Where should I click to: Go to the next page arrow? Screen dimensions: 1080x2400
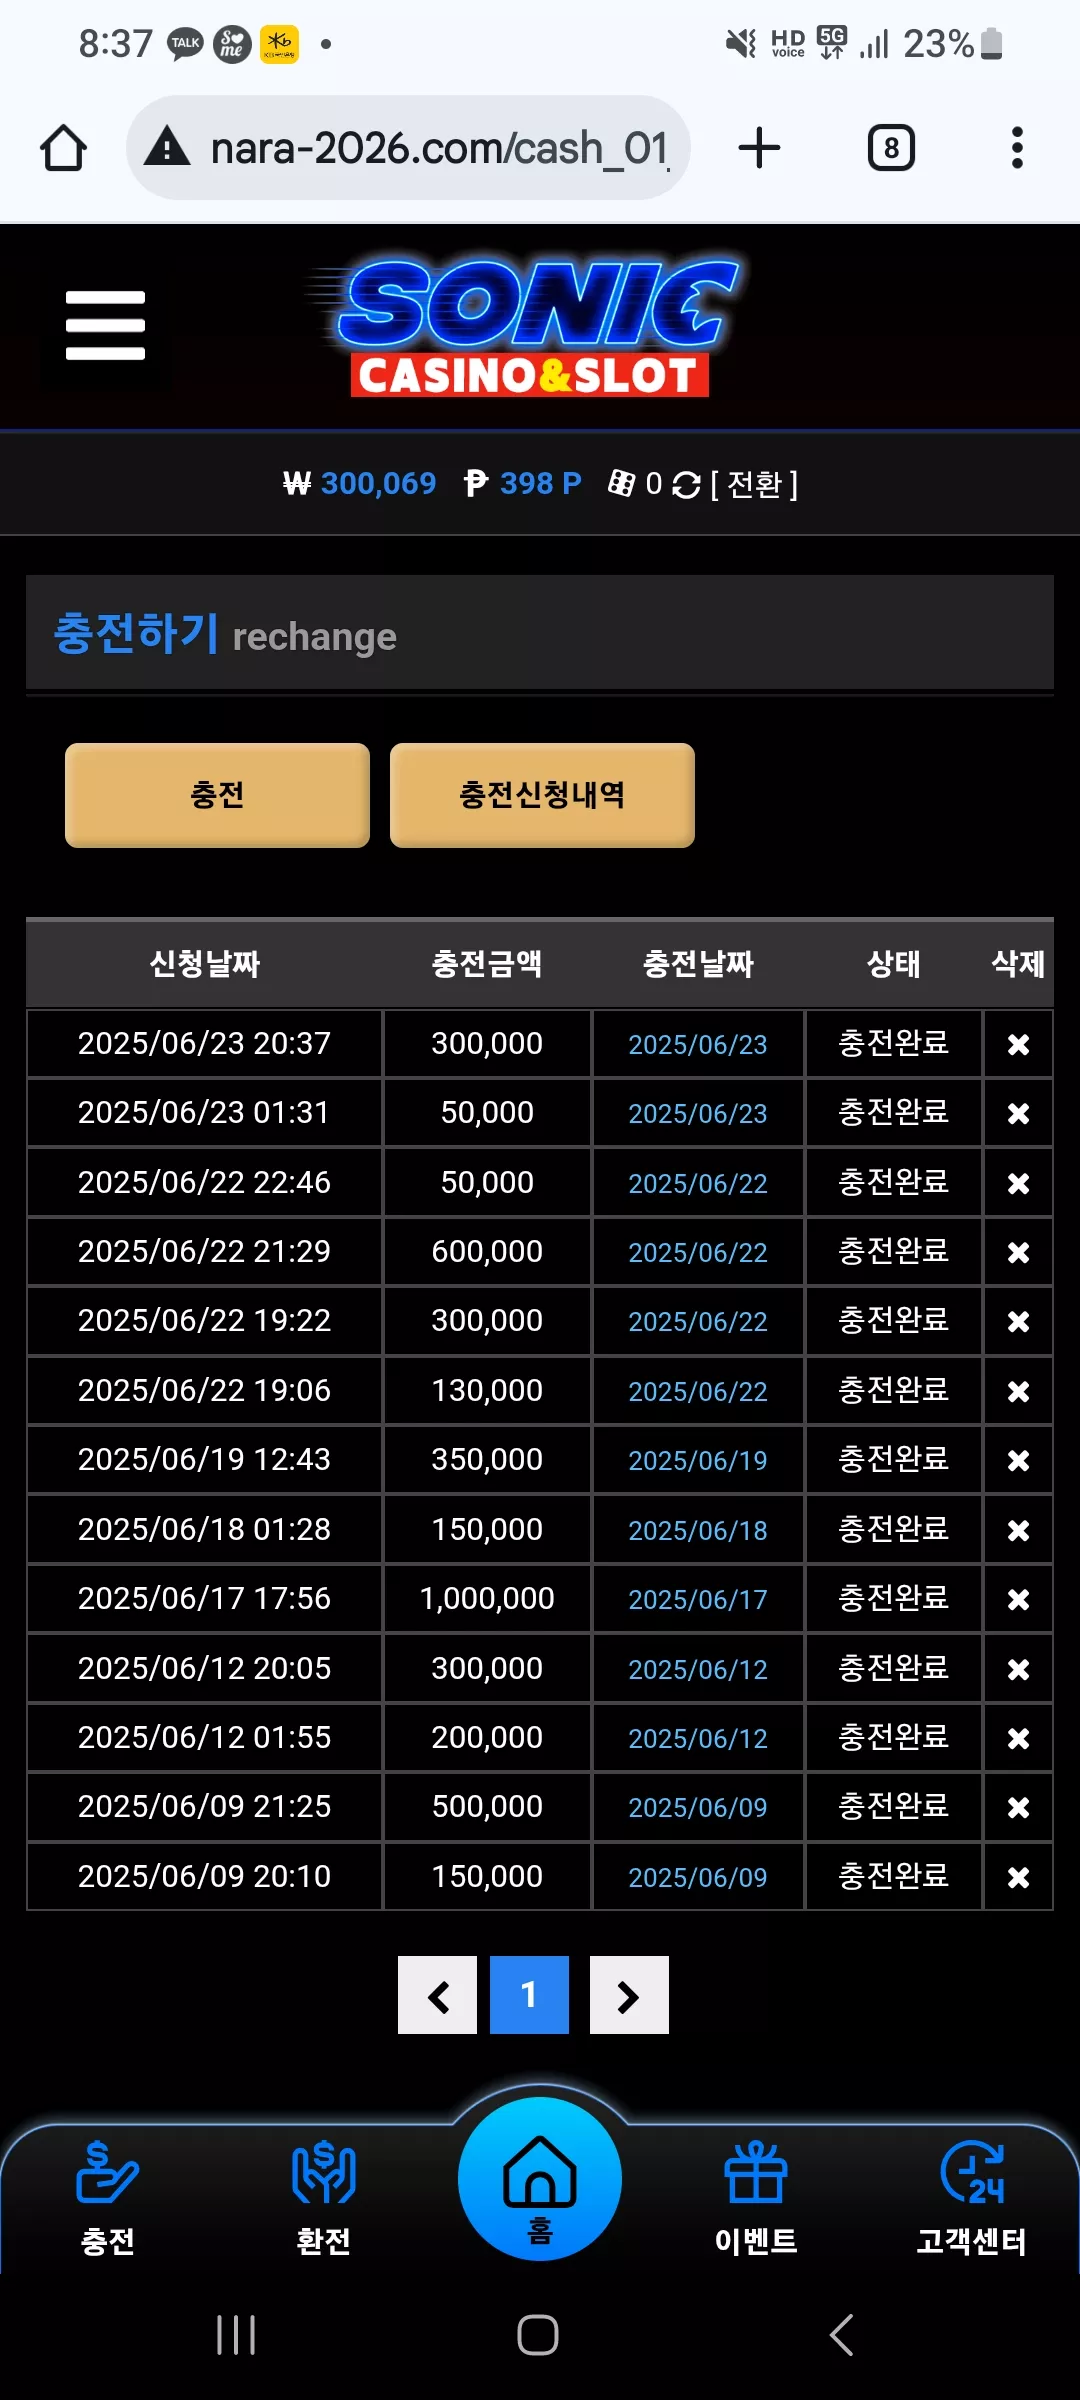tap(629, 1995)
